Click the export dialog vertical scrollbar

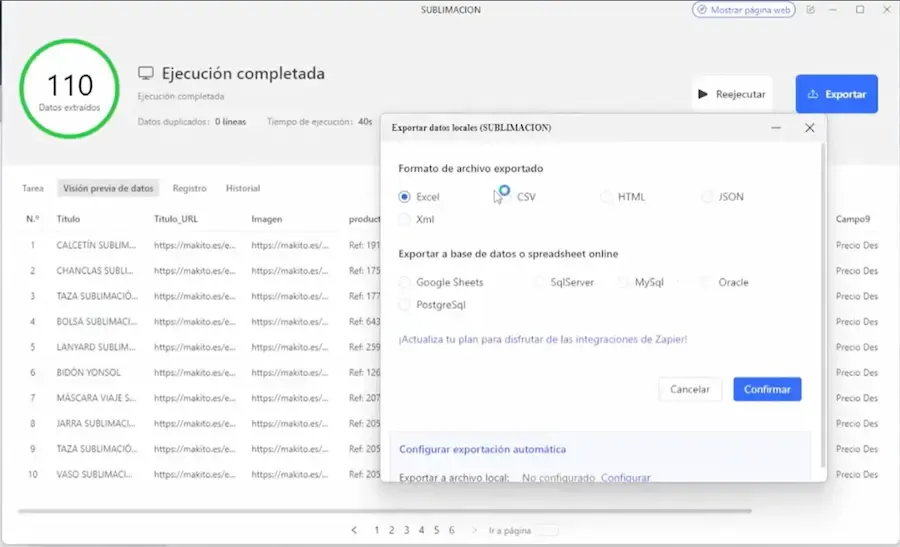(823, 304)
